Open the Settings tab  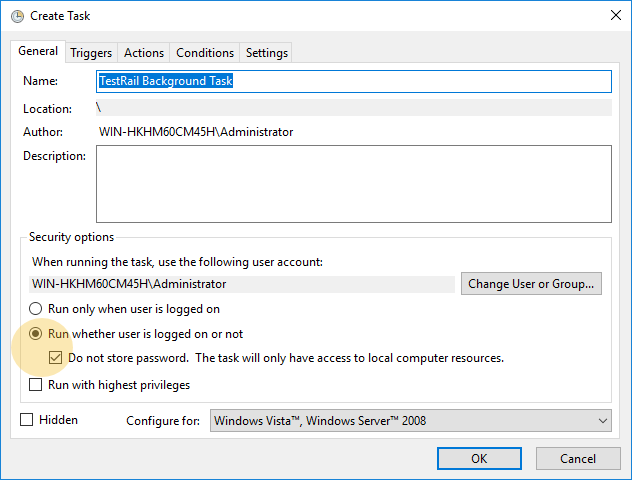(x=266, y=53)
